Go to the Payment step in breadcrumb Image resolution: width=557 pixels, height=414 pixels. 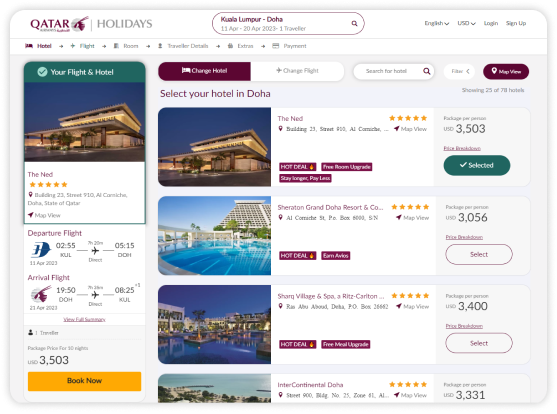(x=289, y=46)
